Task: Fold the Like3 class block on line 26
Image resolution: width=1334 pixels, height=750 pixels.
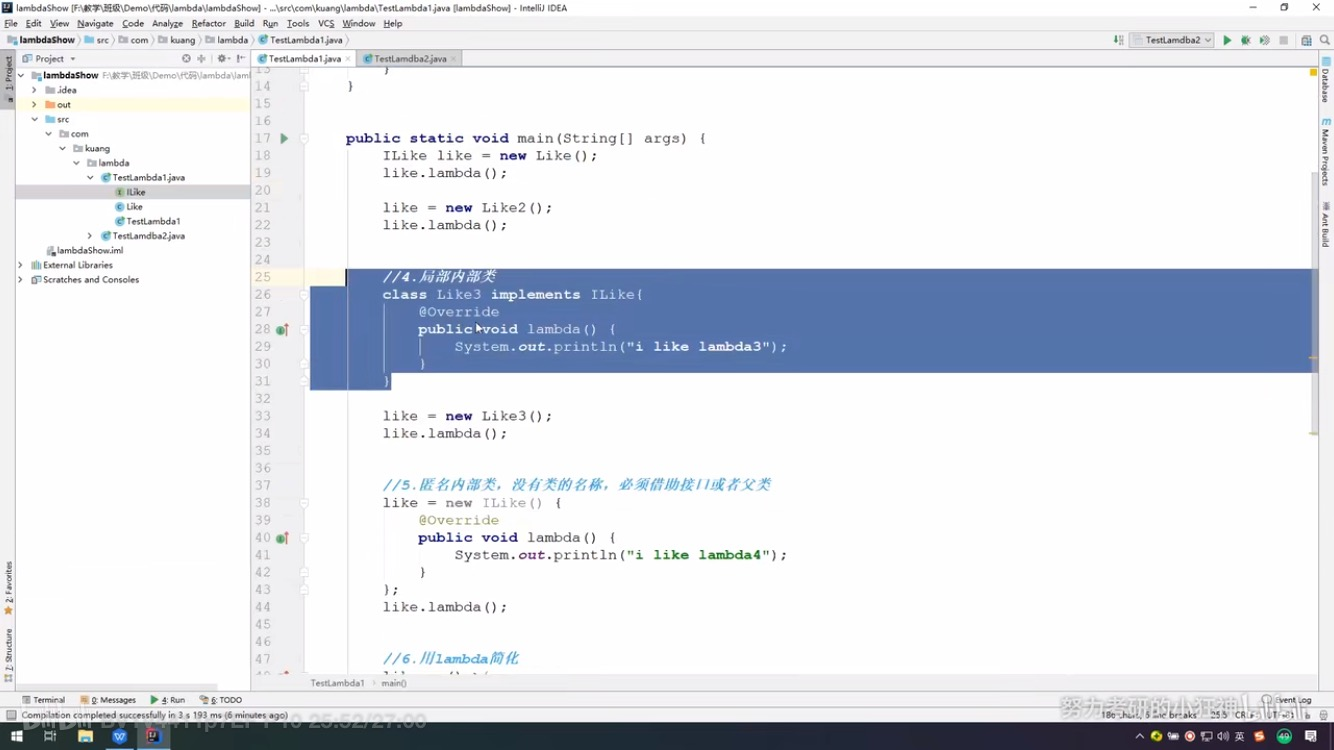Action: point(304,295)
